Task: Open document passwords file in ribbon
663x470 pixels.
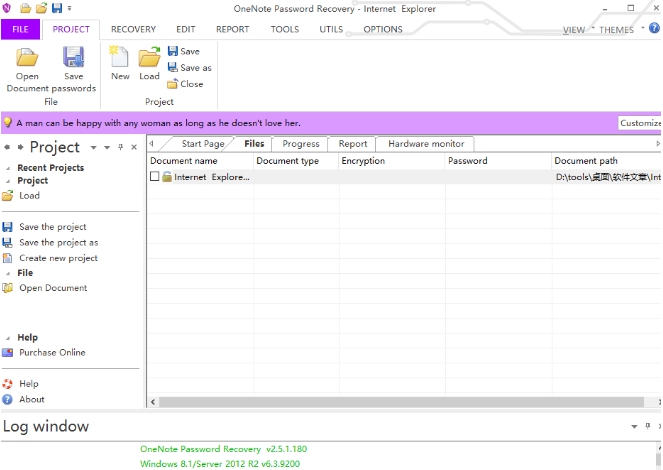Action: pyautogui.click(x=27, y=64)
